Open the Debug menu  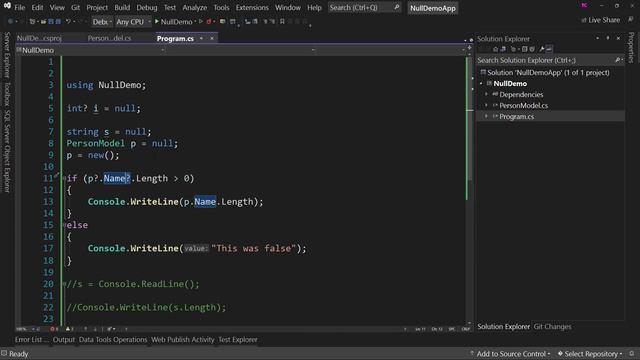tap(147, 7)
